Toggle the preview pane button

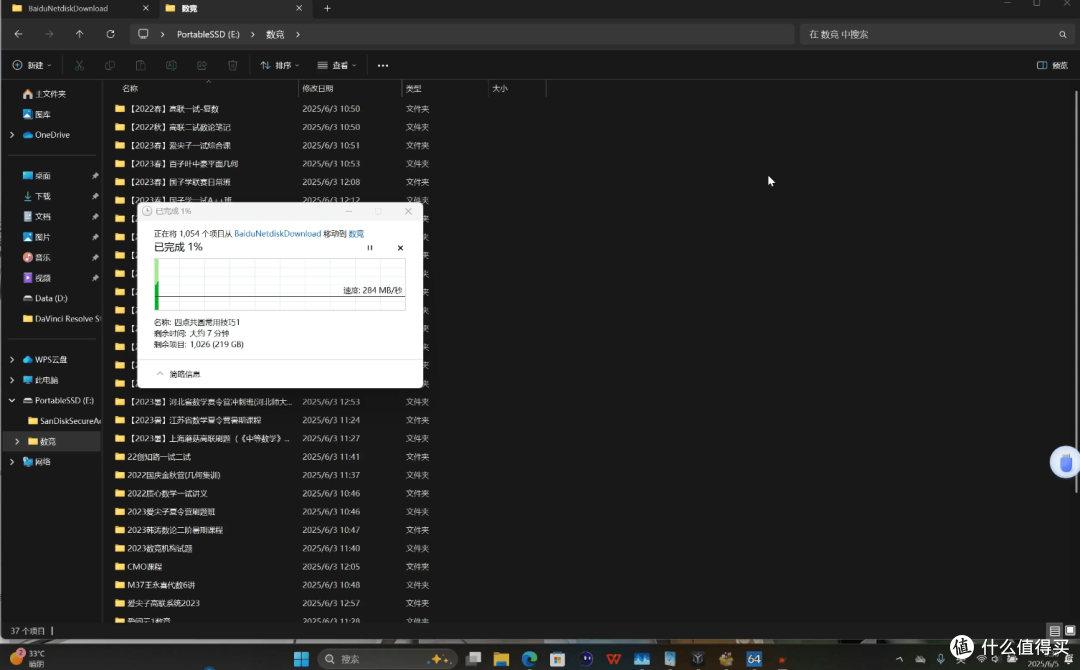coord(1052,65)
